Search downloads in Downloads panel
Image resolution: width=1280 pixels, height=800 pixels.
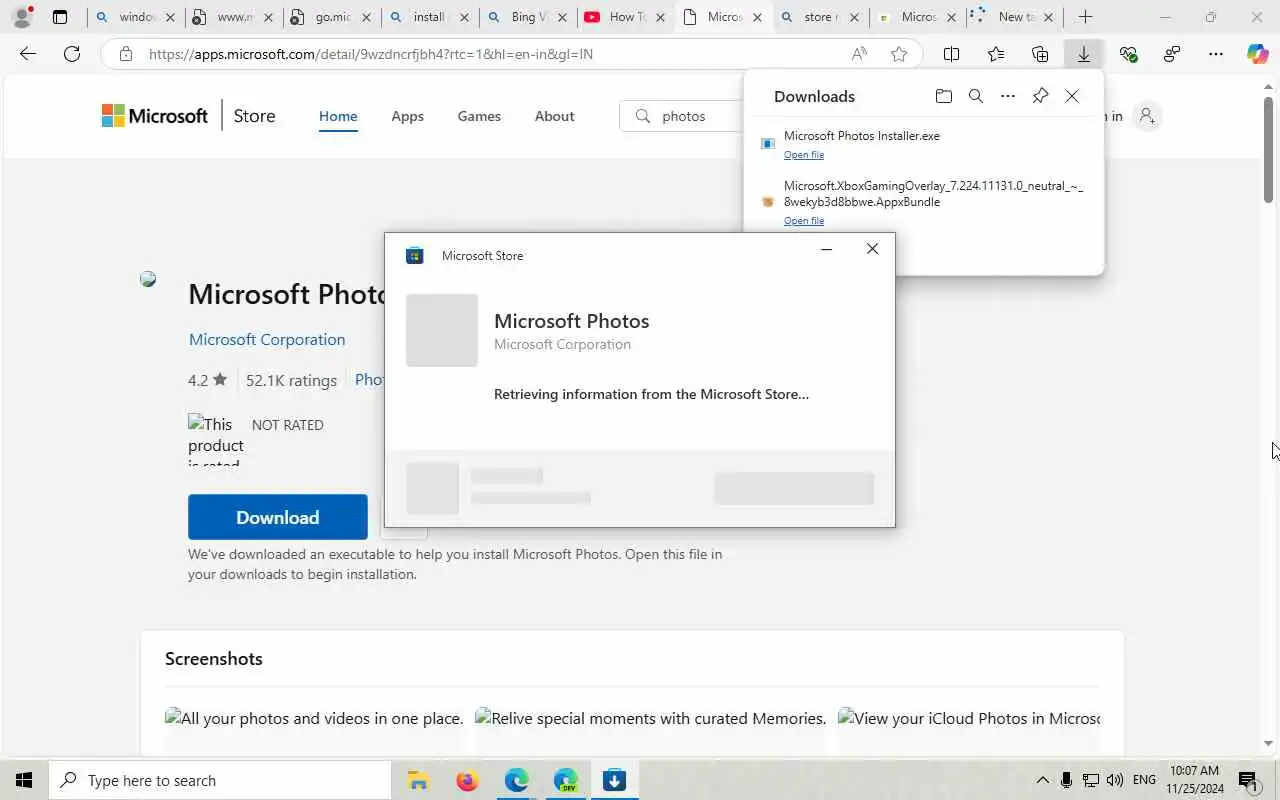(976, 96)
